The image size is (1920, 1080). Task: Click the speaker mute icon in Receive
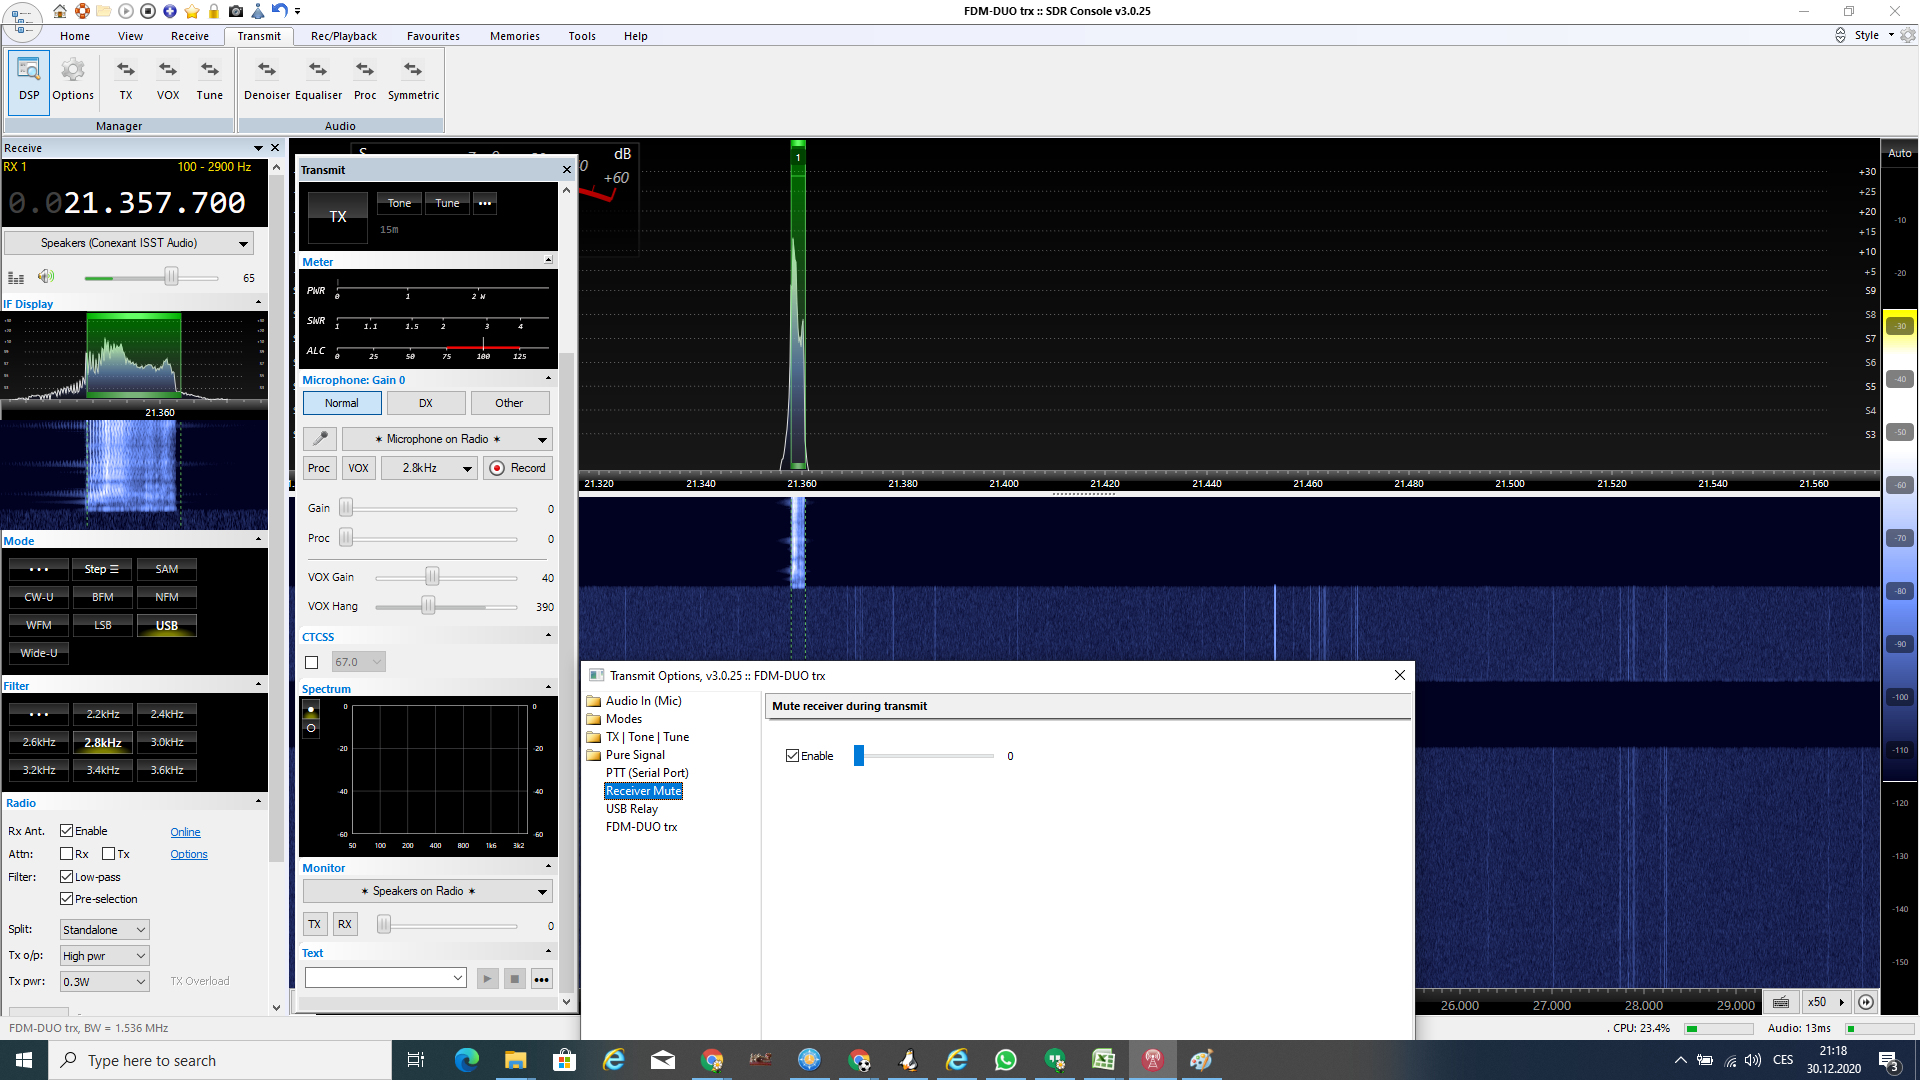point(46,277)
